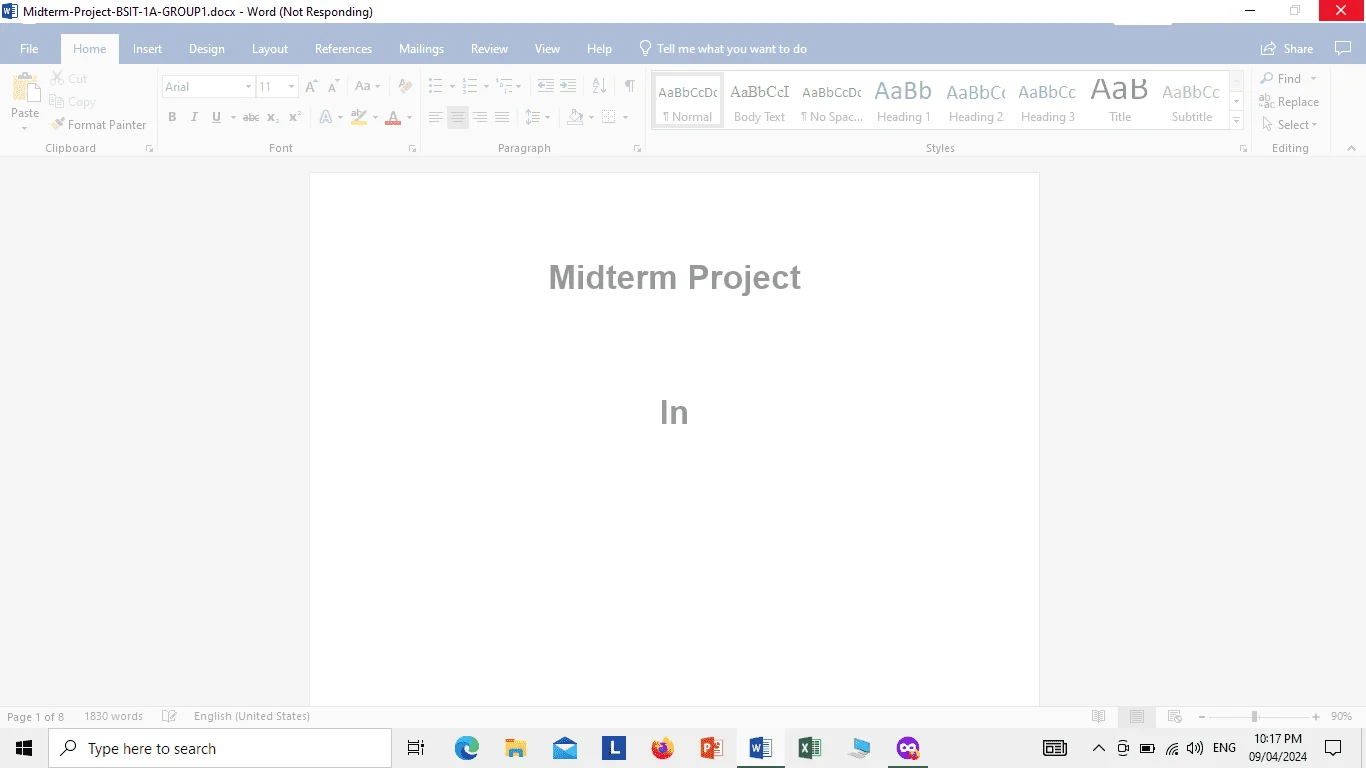Collapse the ribbon with chevron
This screenshot has width=1366, height=768.
[x=1351, y=148]
